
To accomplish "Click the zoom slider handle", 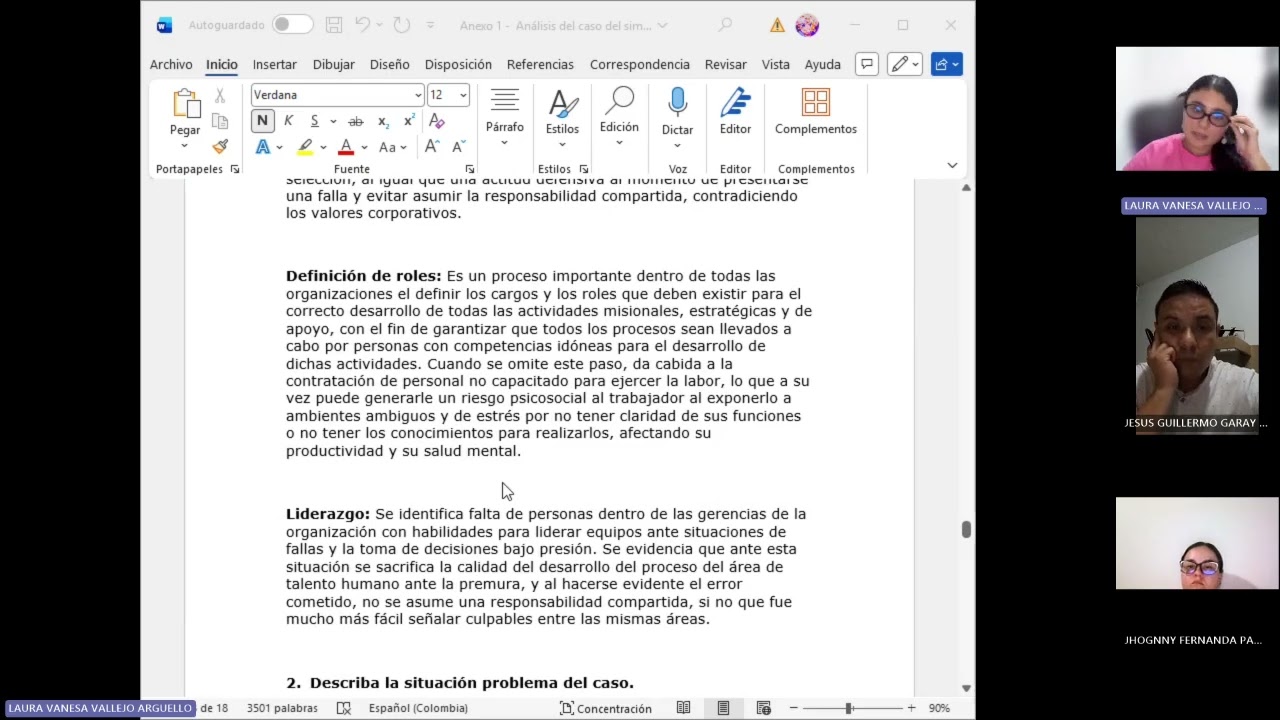I will (x=848, y=708).
